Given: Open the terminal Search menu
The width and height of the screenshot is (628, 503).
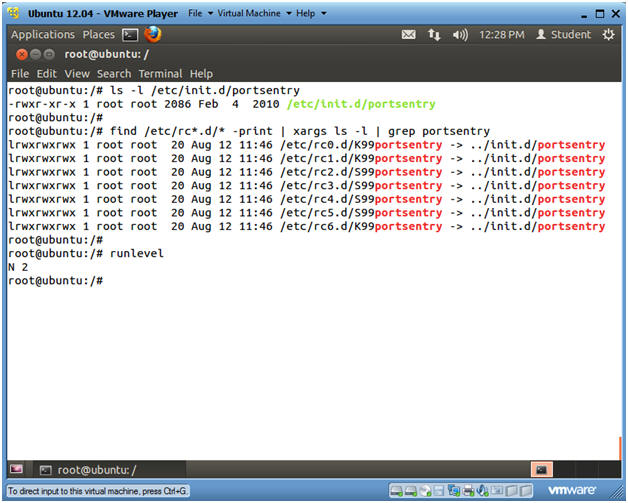Looking at the screenshot, I should [114, 74].
